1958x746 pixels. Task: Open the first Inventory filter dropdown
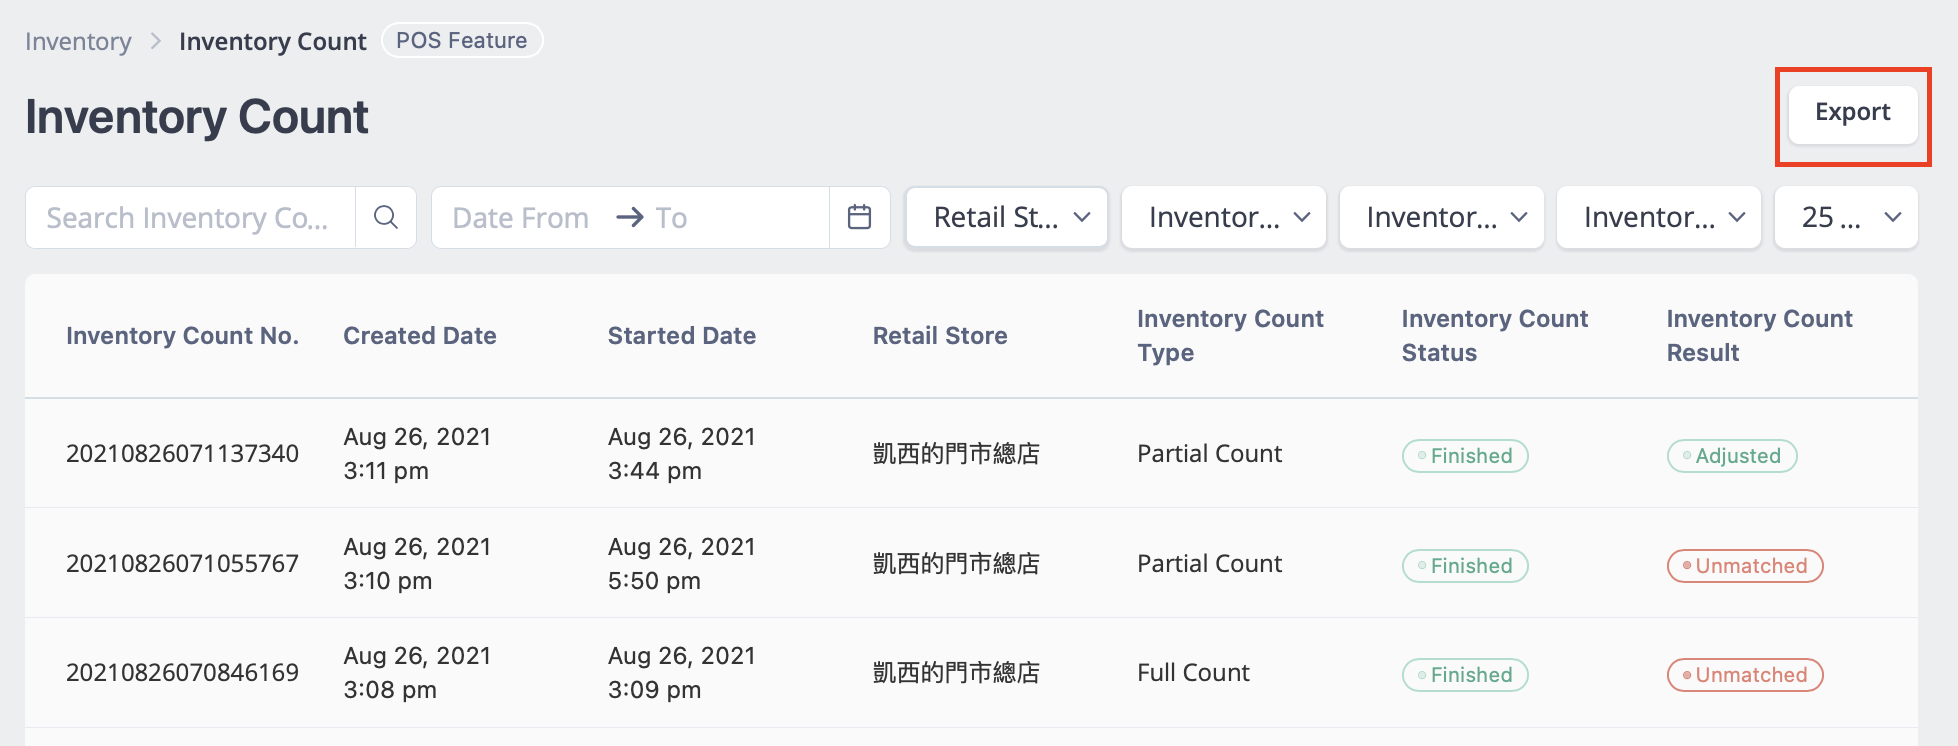coord(1224,217)
